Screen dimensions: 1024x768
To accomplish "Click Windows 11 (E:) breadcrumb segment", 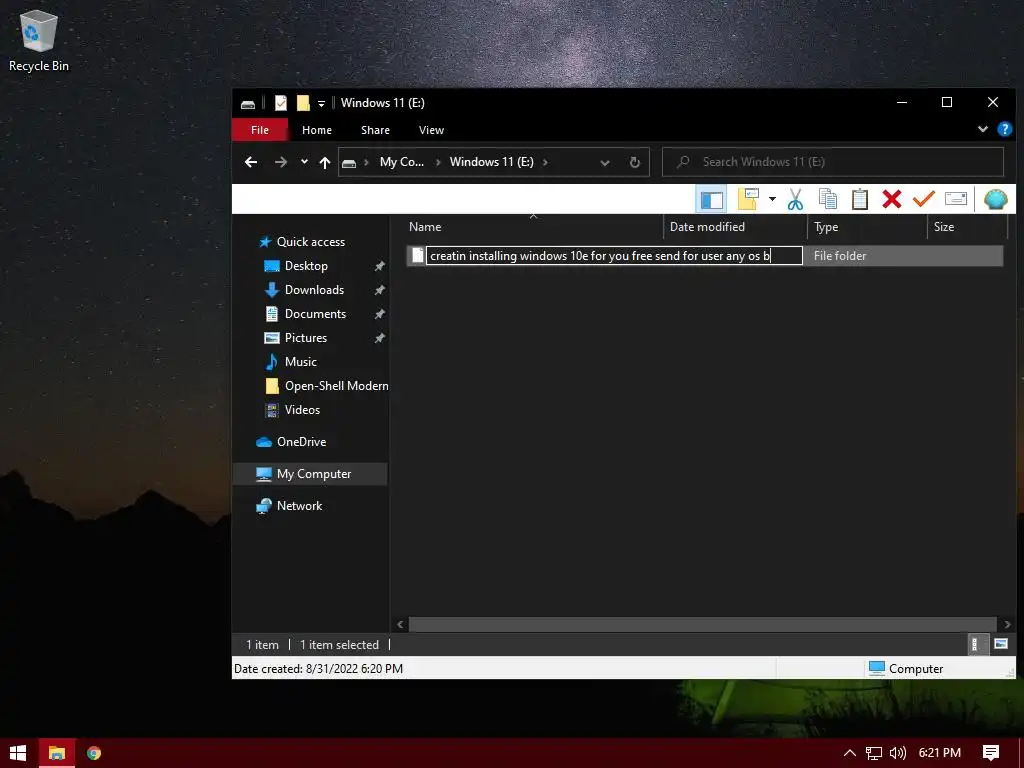I will point(491,162).
